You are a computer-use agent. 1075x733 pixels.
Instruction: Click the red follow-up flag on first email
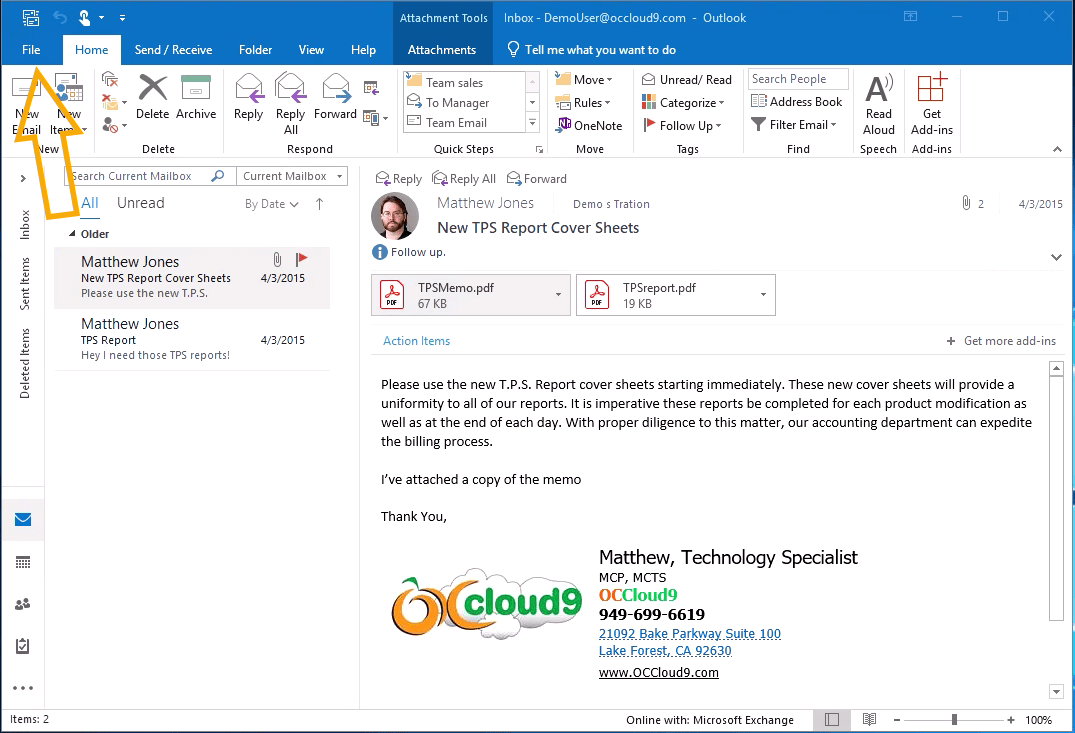tap(301, 259)
